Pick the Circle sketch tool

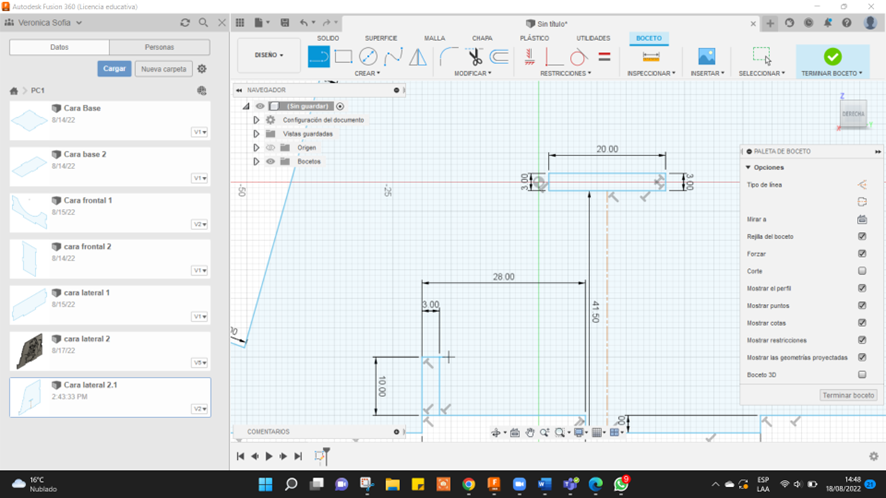[x=368, y=57]
